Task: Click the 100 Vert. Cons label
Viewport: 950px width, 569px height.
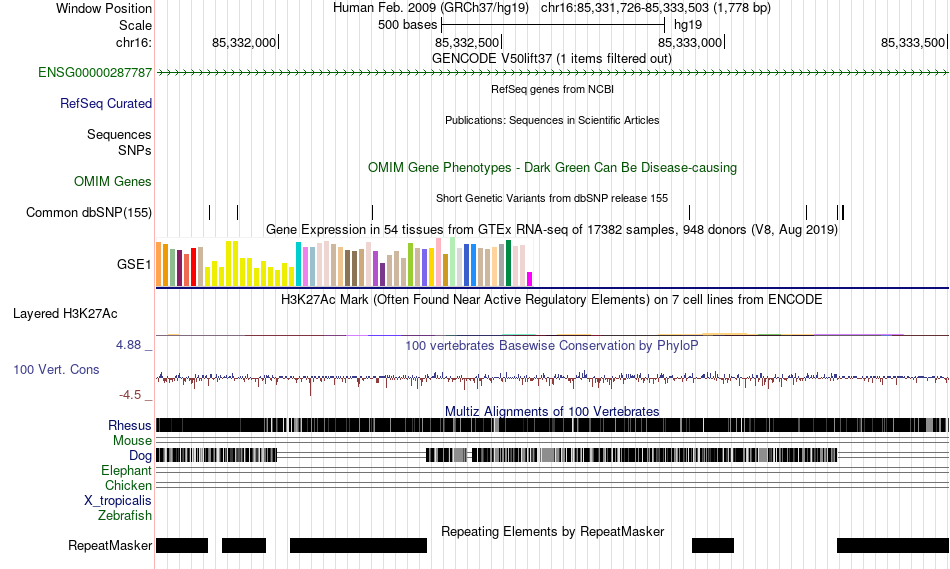Action: click(56, 370)
